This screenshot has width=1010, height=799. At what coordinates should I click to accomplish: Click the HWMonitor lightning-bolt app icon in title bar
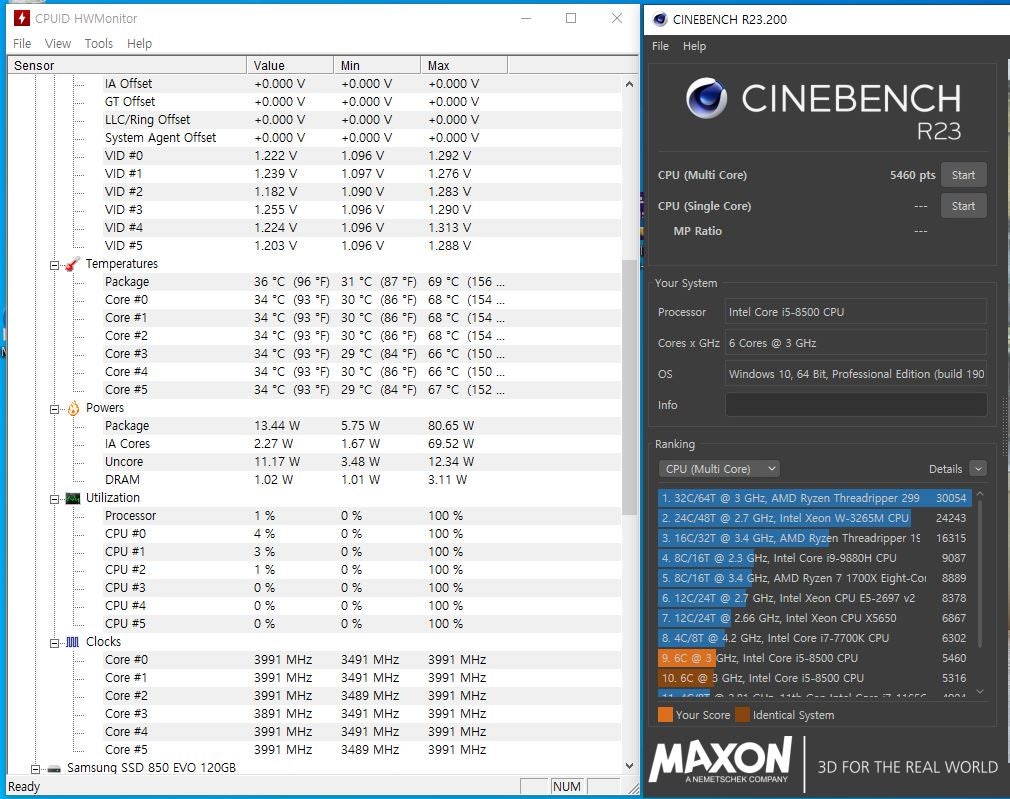pos(21,18)
